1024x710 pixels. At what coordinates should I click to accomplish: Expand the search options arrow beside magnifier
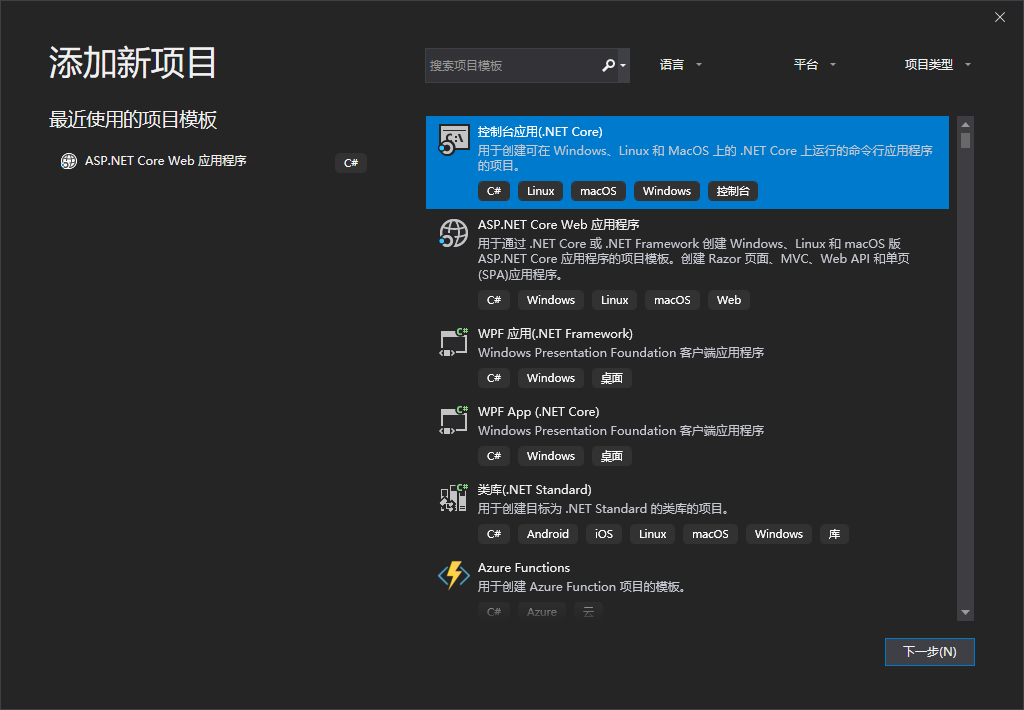pyautogui.click(x=623, y=65)
